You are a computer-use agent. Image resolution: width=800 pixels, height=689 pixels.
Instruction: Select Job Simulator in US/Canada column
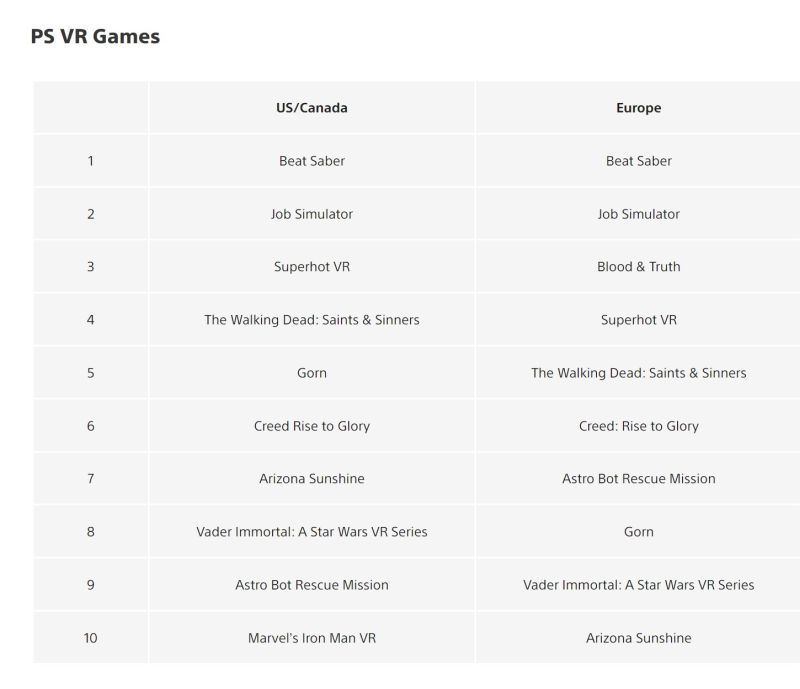tap(312, 214)
